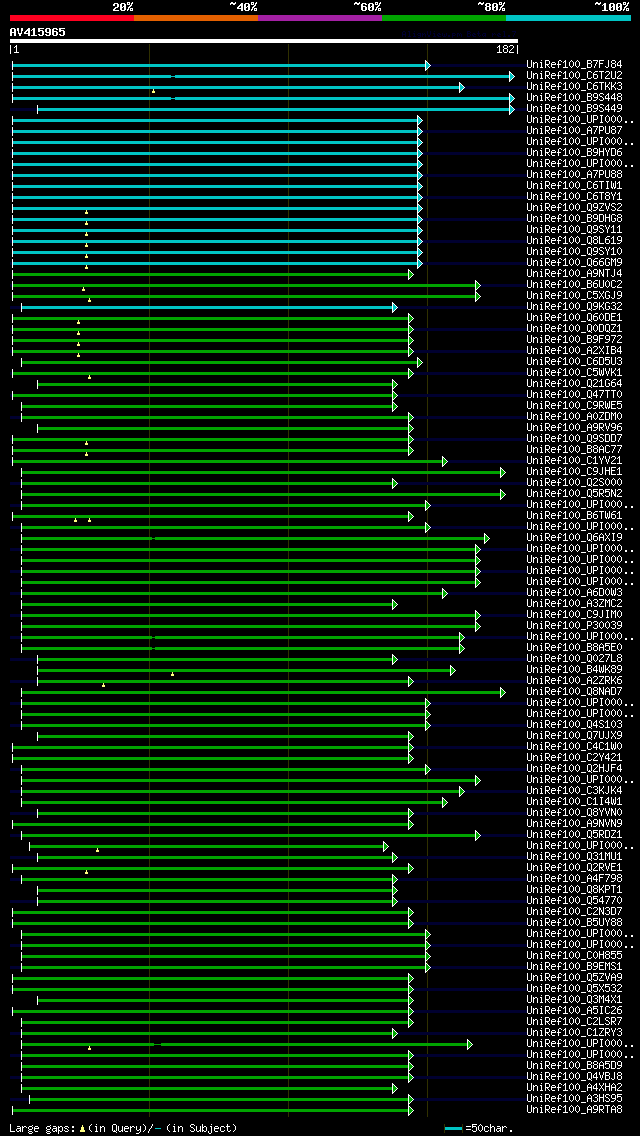Select hit label UniRef100_Q5RDZ1

pyautogui.click(x=574, y=834)
